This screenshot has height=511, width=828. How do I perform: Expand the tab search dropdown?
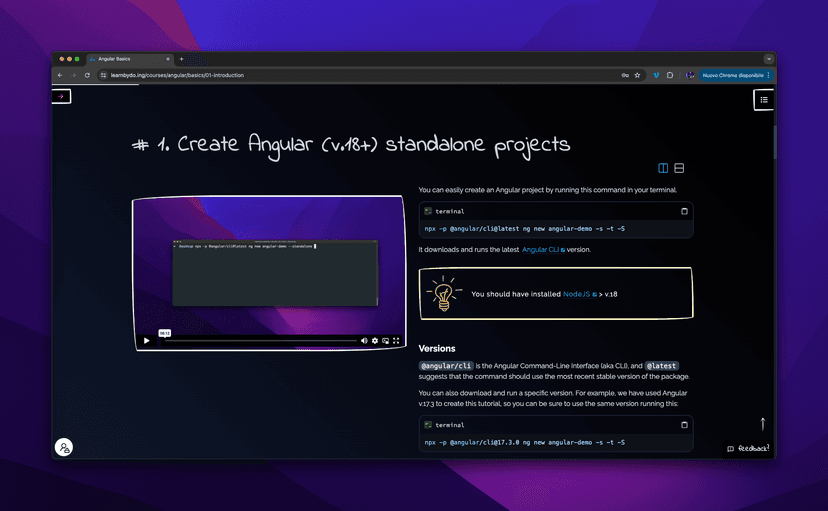click(x=768, y=59)
